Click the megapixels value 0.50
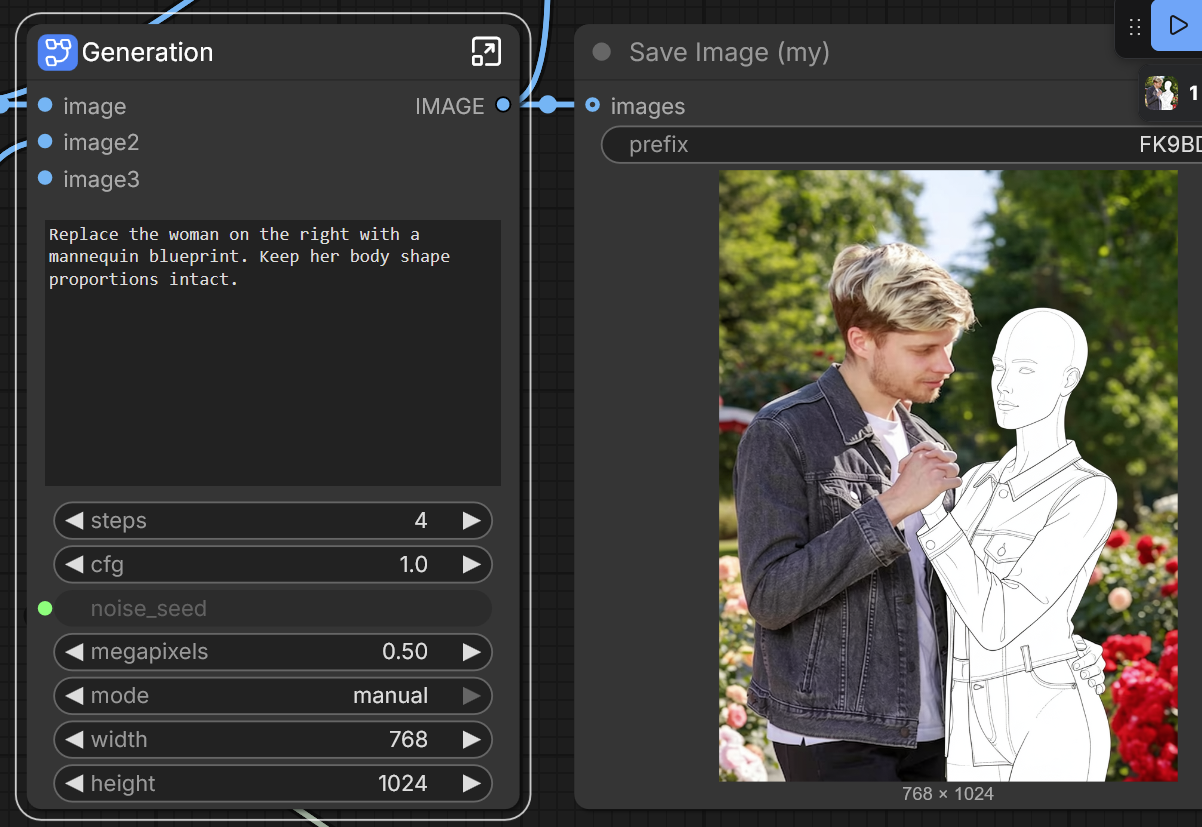Image resolution: width=1202 pixels, height=827 pixels. tap(405, 652)
